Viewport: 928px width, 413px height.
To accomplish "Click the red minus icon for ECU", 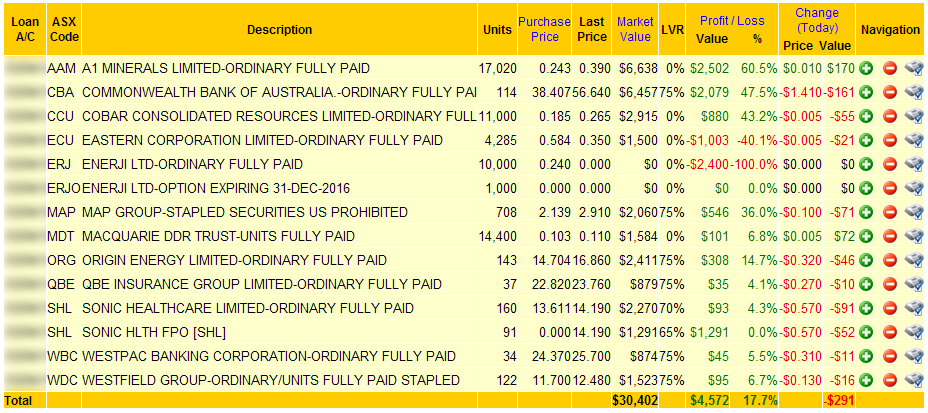I will click(x=890, y=140).
